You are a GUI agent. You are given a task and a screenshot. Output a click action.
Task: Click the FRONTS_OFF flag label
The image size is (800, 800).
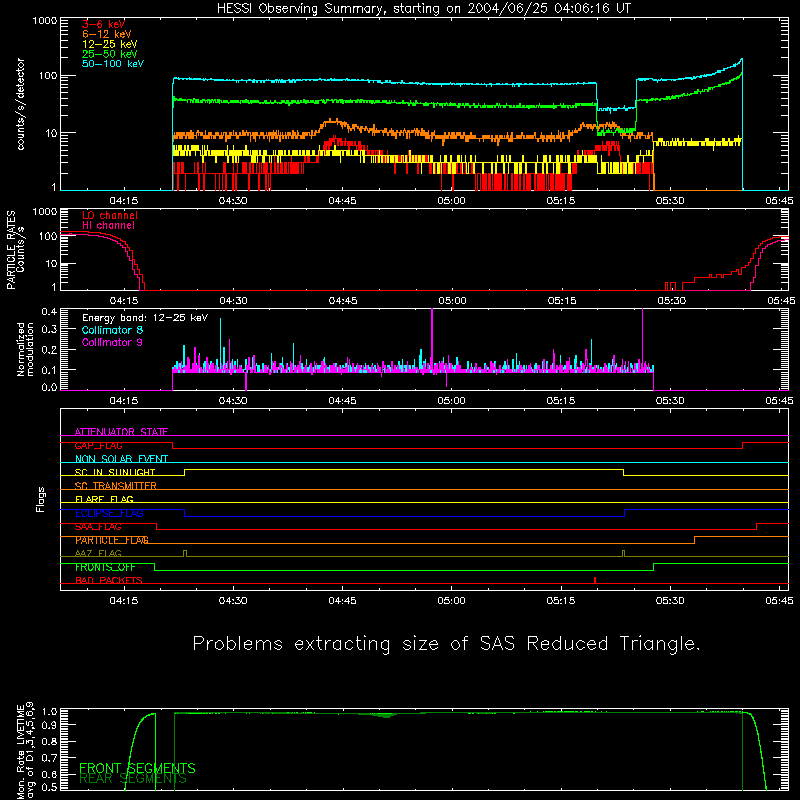pyautogui.click(x=105, y=567)
